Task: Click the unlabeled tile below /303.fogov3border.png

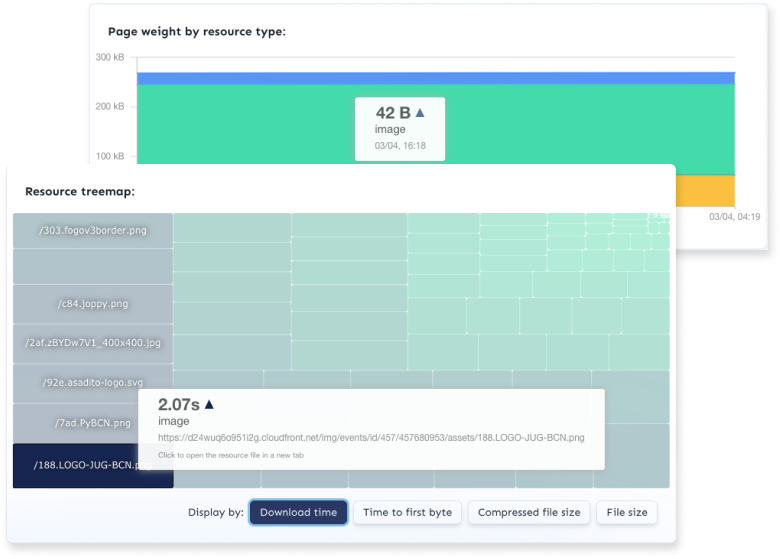Action: [x=92, y=266]
